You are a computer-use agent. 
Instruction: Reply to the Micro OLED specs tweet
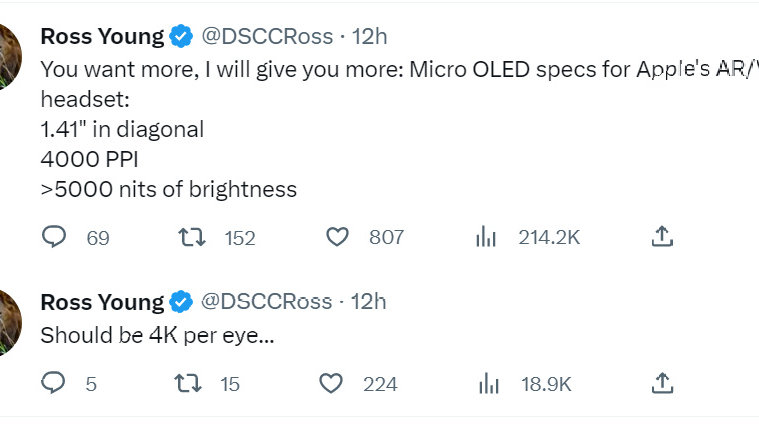tap(55, 237)
